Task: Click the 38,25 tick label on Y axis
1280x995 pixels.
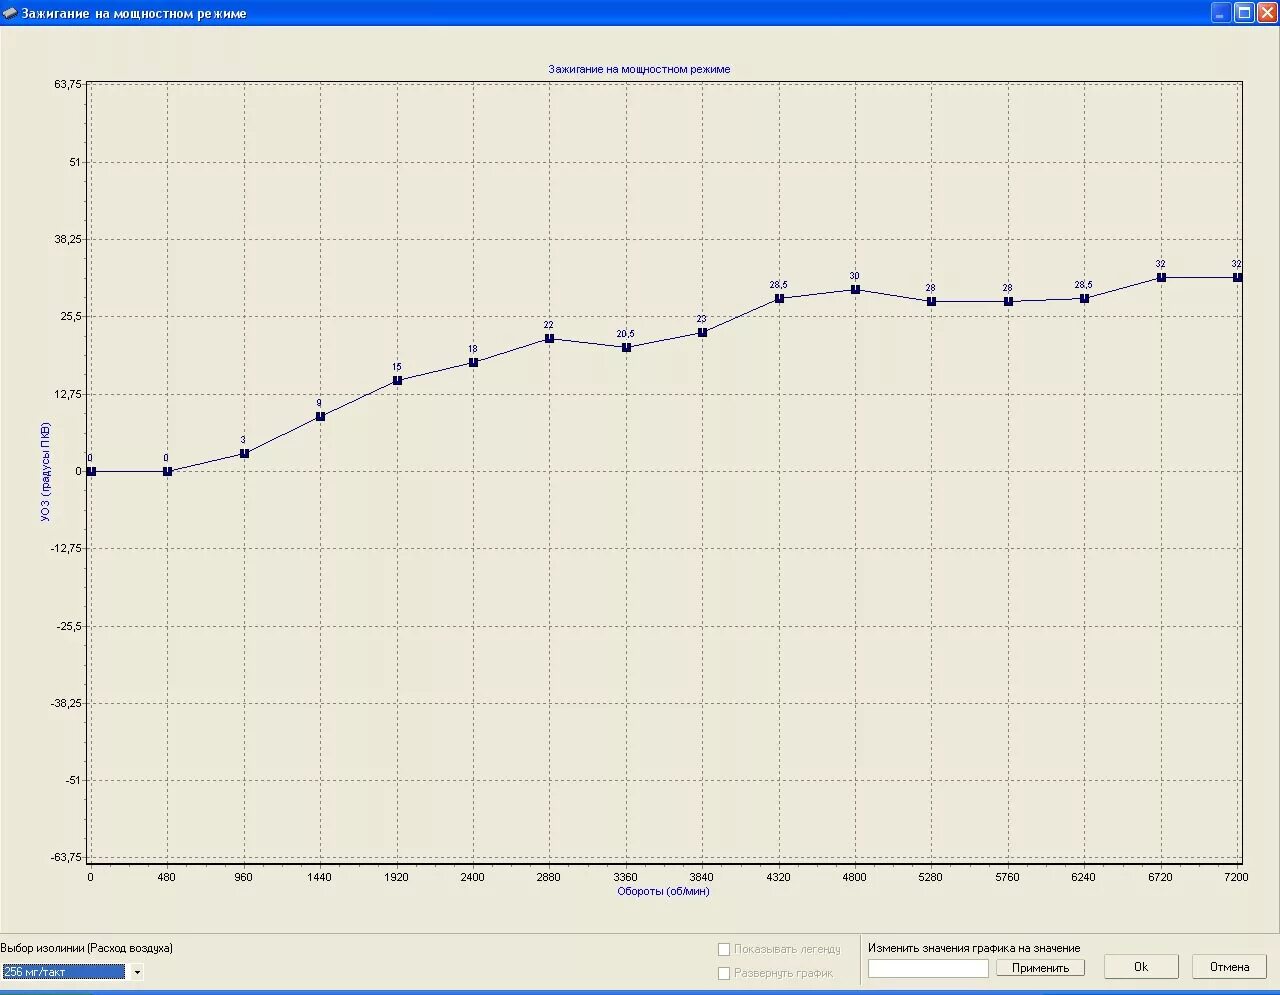Action: coord(68,239)
